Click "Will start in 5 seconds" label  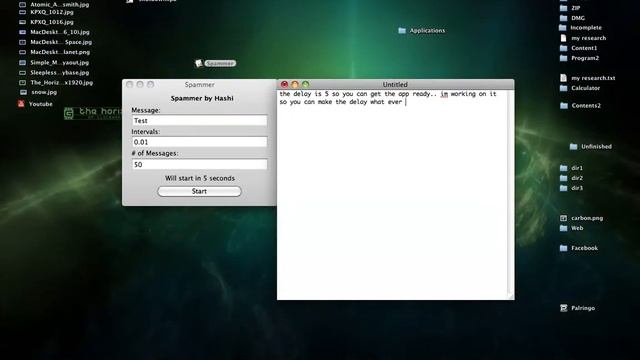click(x=200, y=178)
